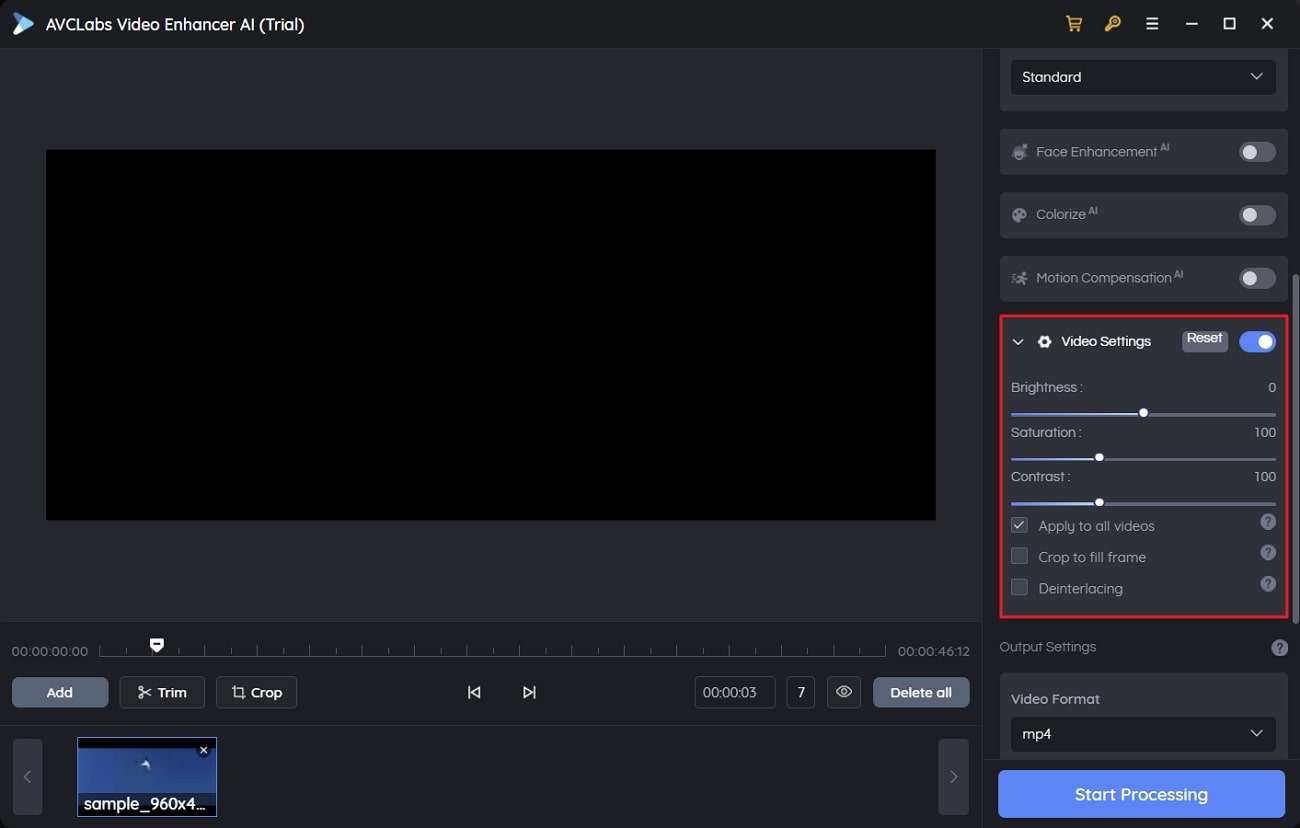The image size is (1300, 828).
Task: Select the sample_960x4 video thumbnail
Action: (x=146, y=777)
